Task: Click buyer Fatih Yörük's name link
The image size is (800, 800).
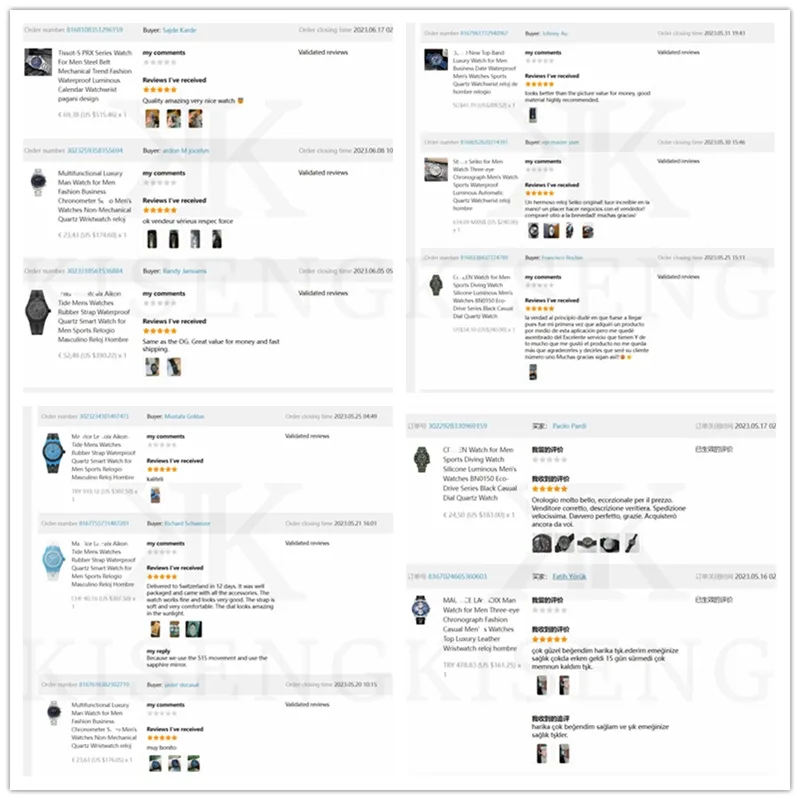Action: point(569,576)
